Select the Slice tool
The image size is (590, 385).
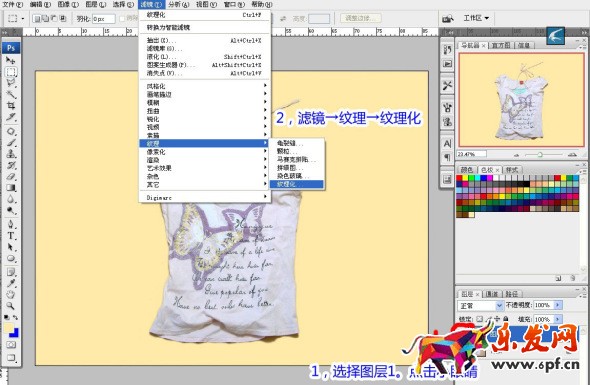[x=11, y=117]
